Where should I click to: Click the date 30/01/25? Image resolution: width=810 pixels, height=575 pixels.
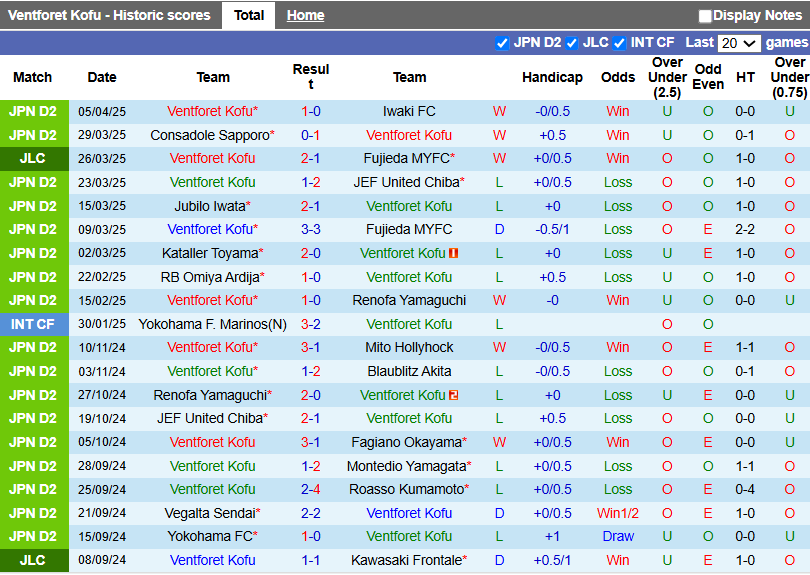click(x=102, y=324)
